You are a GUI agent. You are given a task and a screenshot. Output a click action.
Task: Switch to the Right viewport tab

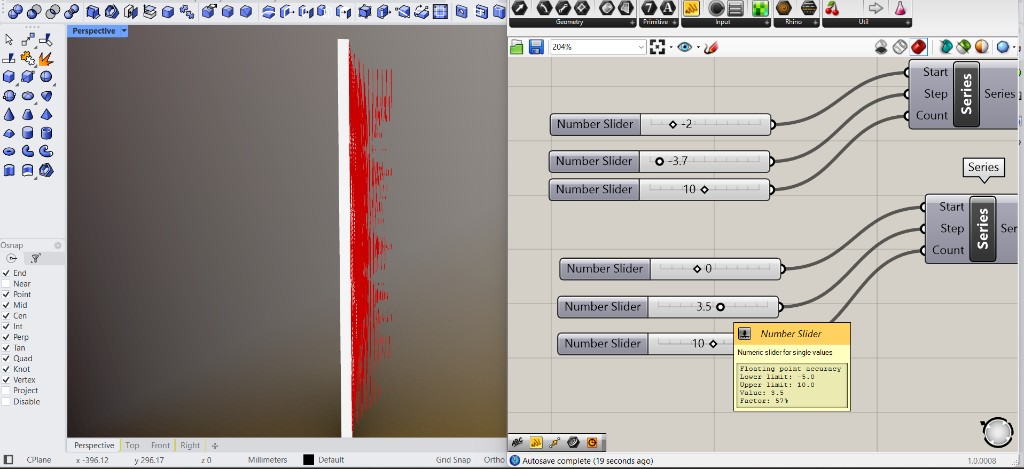coord(190,445)
